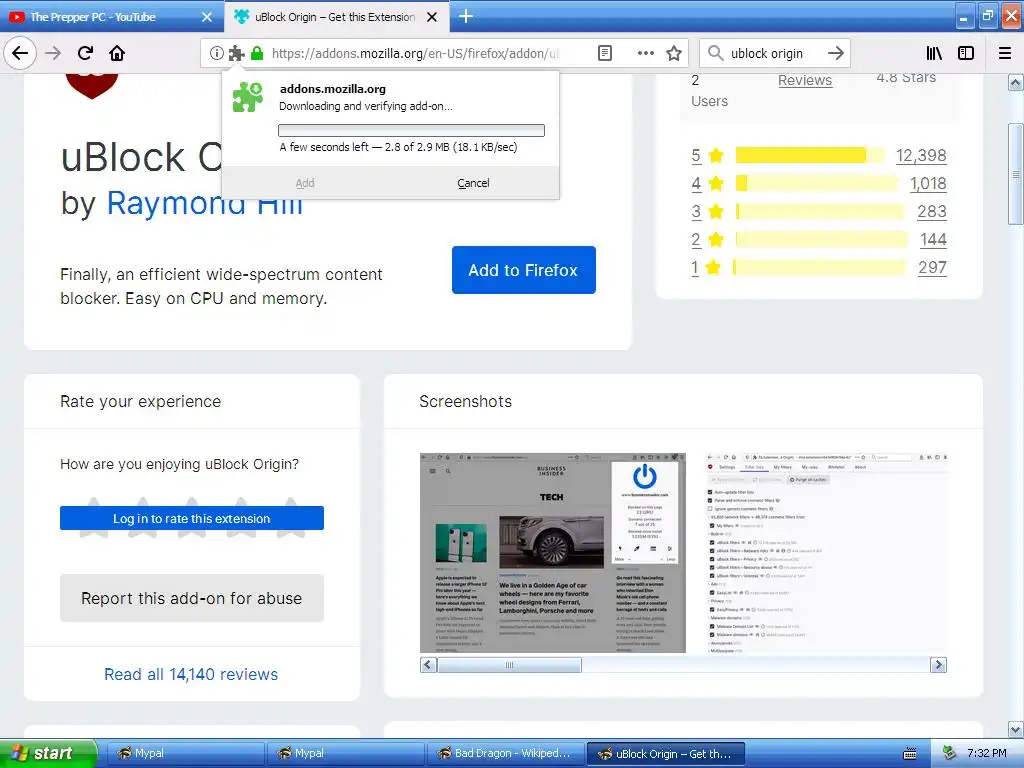1024x768 pixels.
Task: Open the filter lists settings screenshot thumbnail
Action: click(x=826, y=552)
